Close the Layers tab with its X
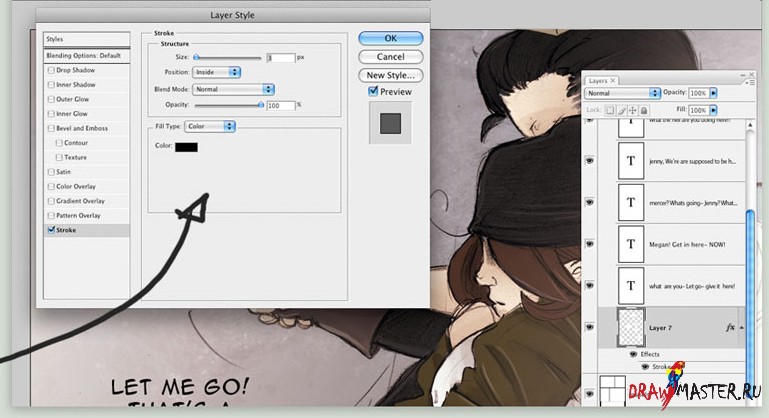This screenshot has width=769, height=418. pos(613,80)
